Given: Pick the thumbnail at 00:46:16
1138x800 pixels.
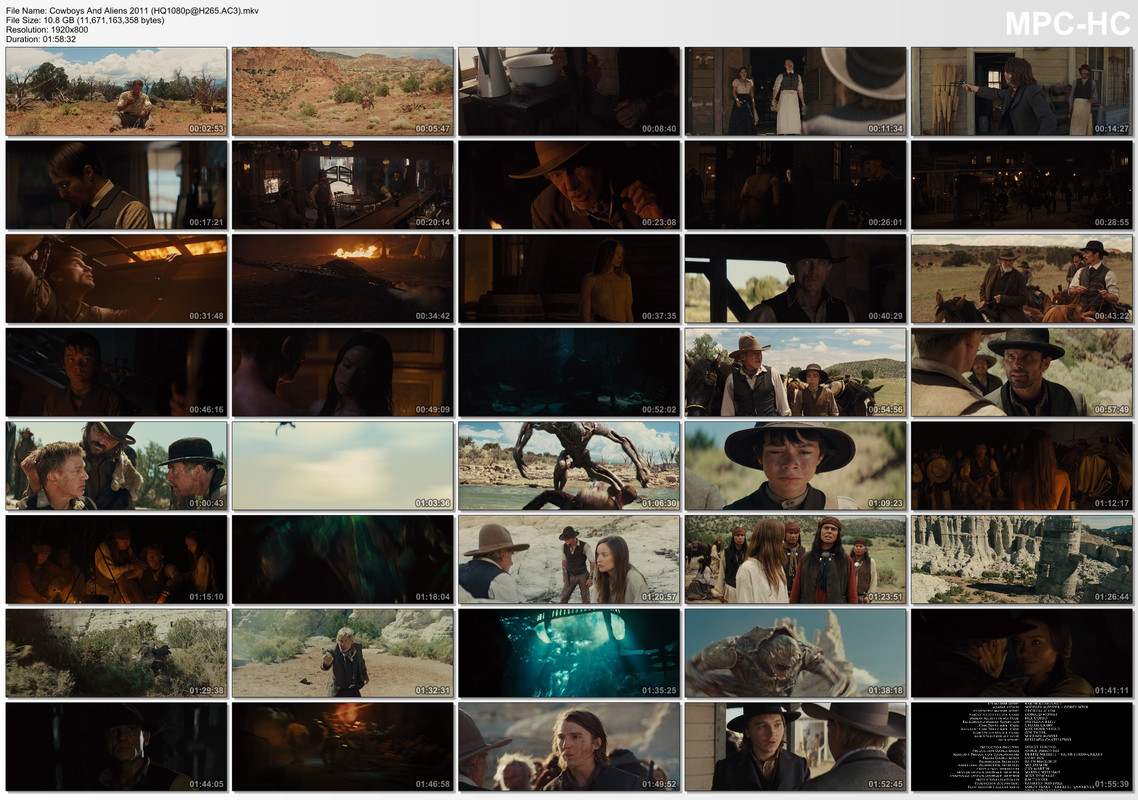Looking at the screenshot, I should pyautogui.click(x=116, y=372).
